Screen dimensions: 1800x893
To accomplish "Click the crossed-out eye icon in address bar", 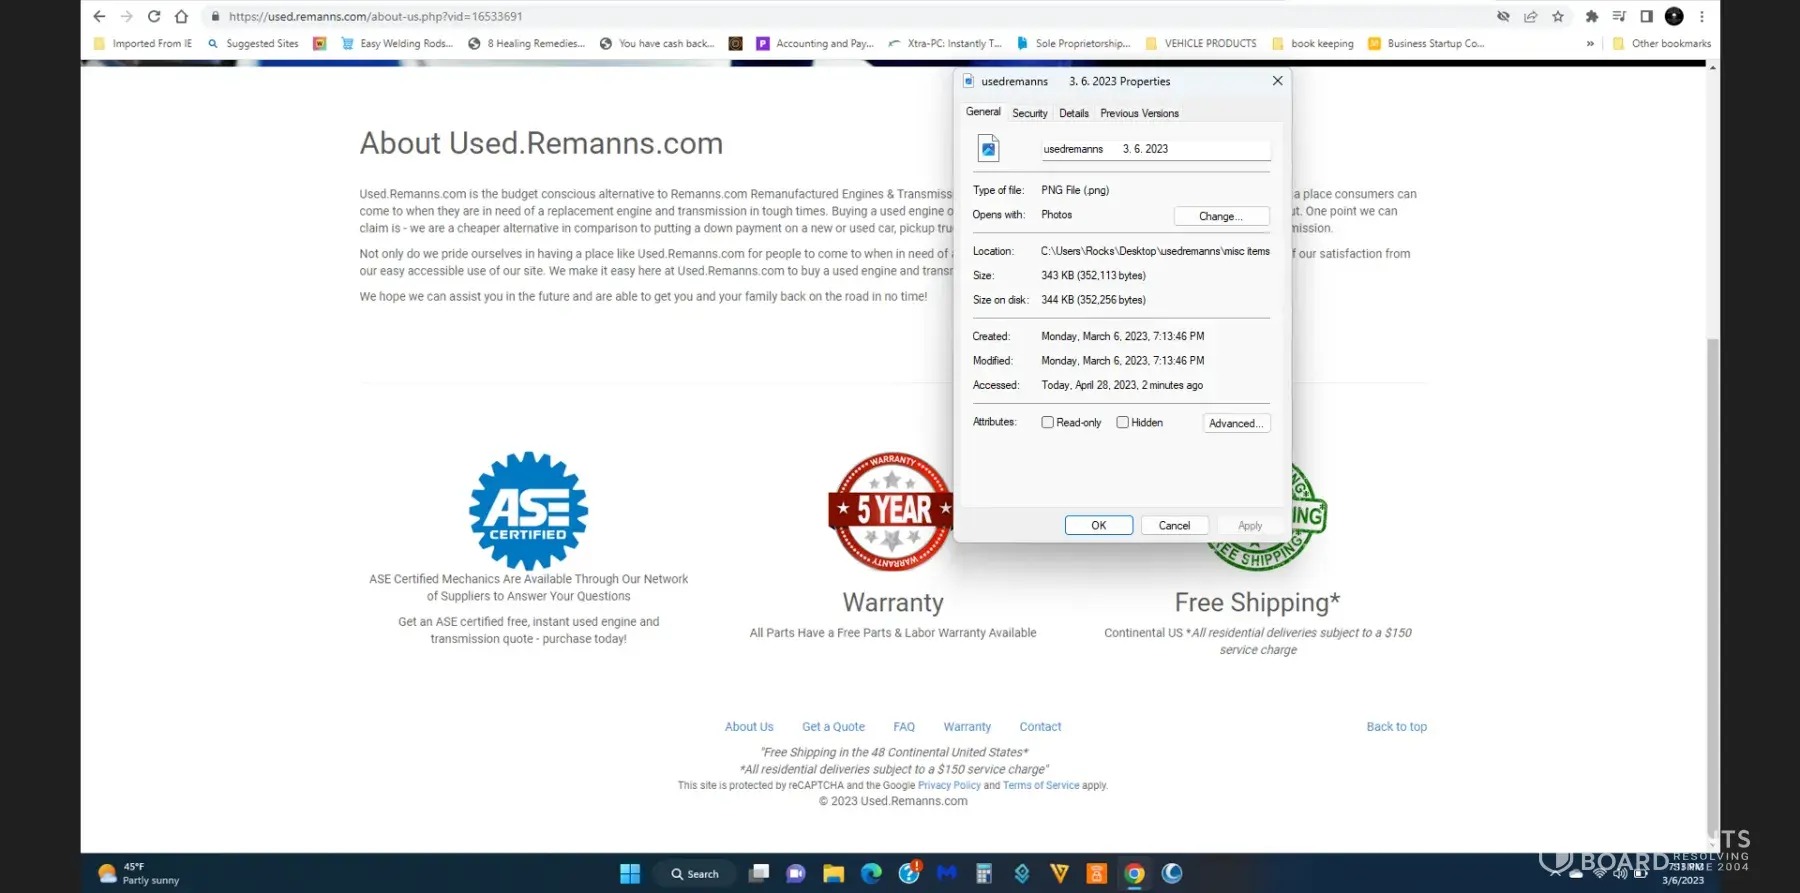I will 1503,16.
